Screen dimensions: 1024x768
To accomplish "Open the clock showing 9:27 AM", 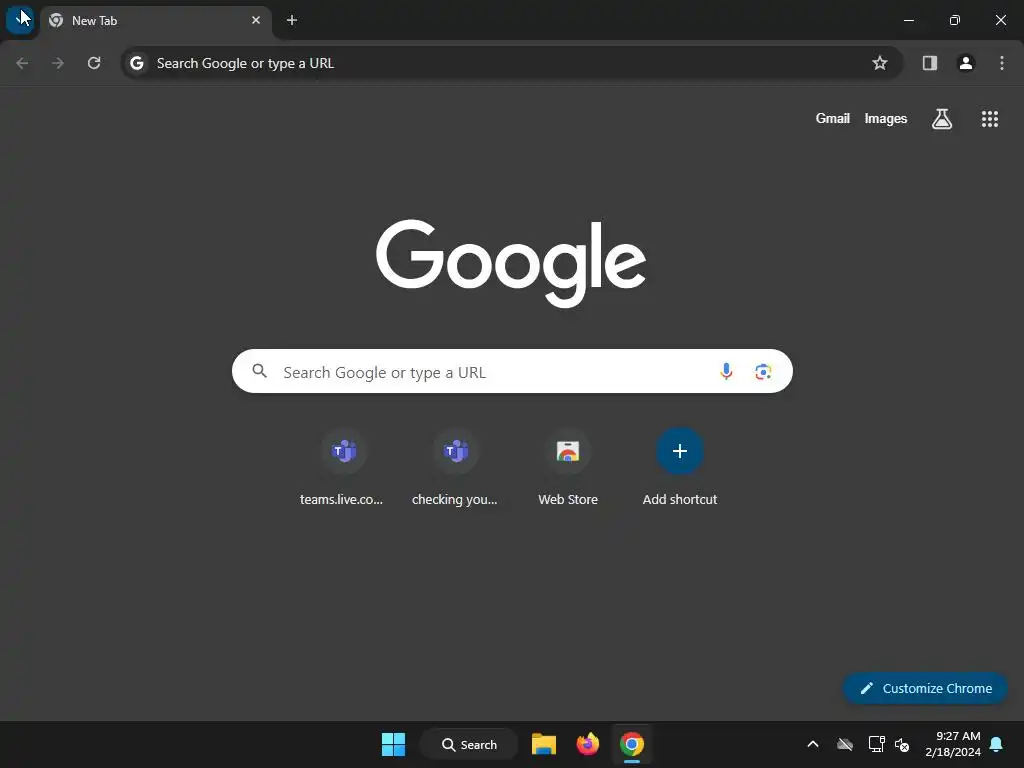I will coord(953,744).
